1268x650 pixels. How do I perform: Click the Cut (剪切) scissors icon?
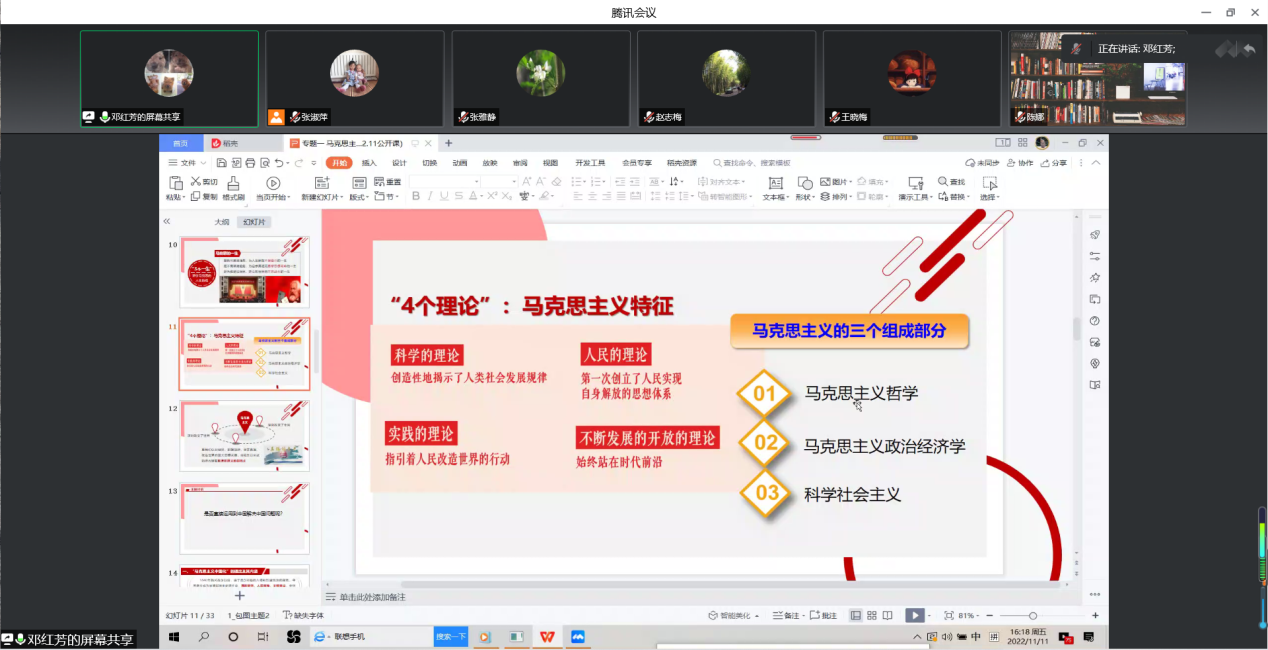(x=196, y=182)
